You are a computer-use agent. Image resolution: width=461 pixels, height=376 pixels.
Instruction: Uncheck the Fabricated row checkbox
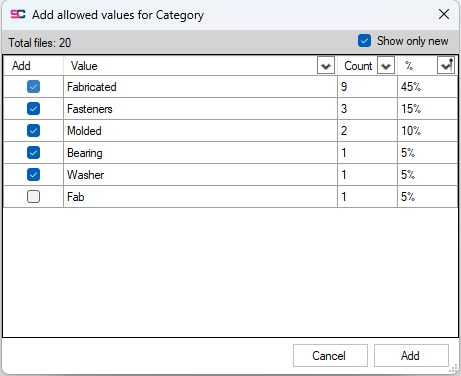pos(33,87)
